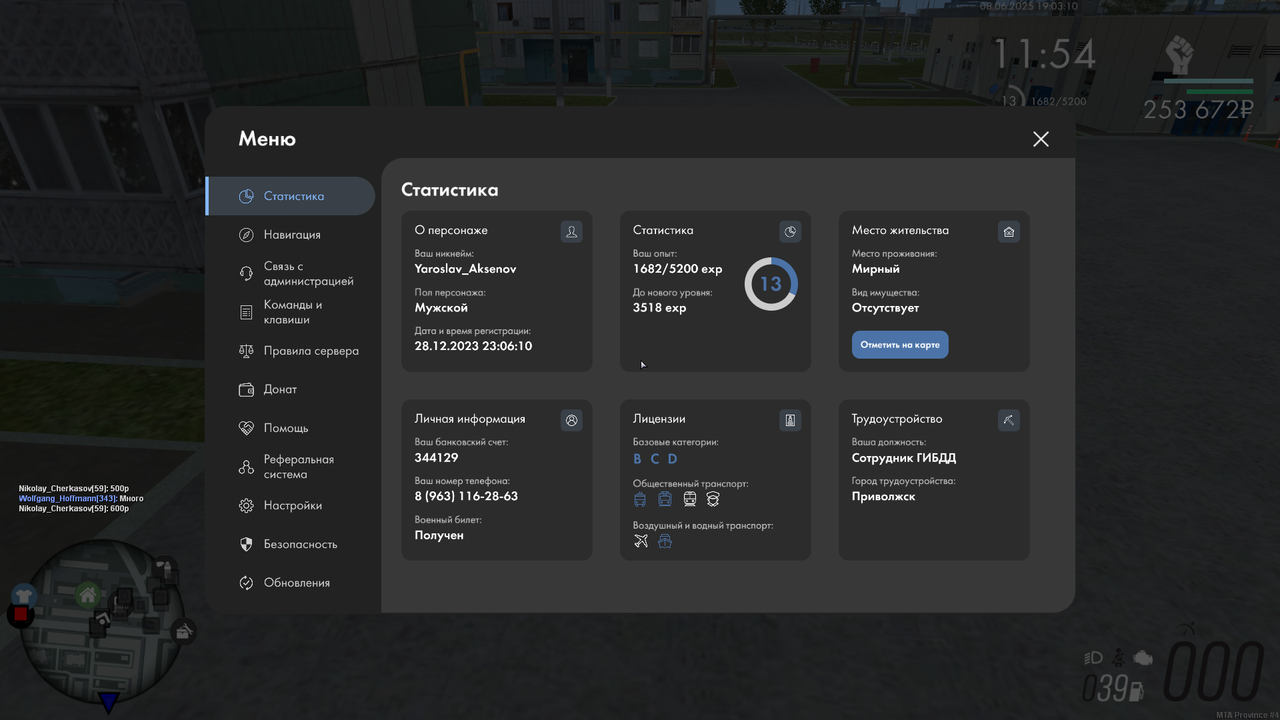Open Реферальная система section
Viewport: 1280px width, 720px height.
(290, 467)
